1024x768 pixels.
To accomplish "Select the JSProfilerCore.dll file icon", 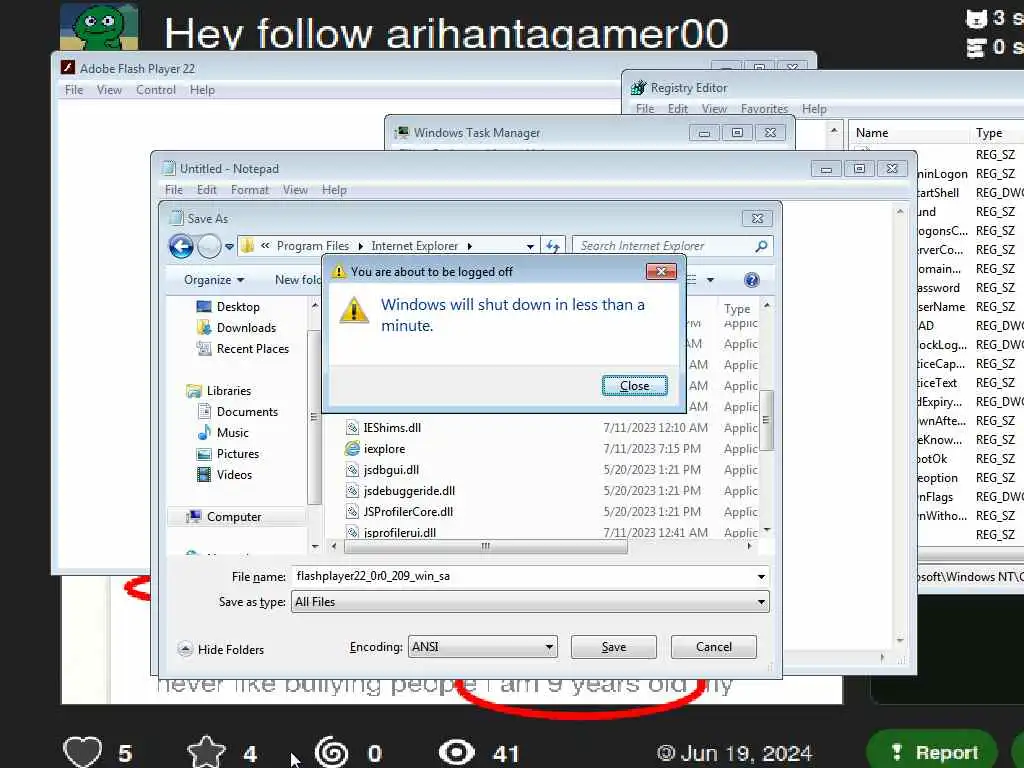I will click(x=352, y=511).
